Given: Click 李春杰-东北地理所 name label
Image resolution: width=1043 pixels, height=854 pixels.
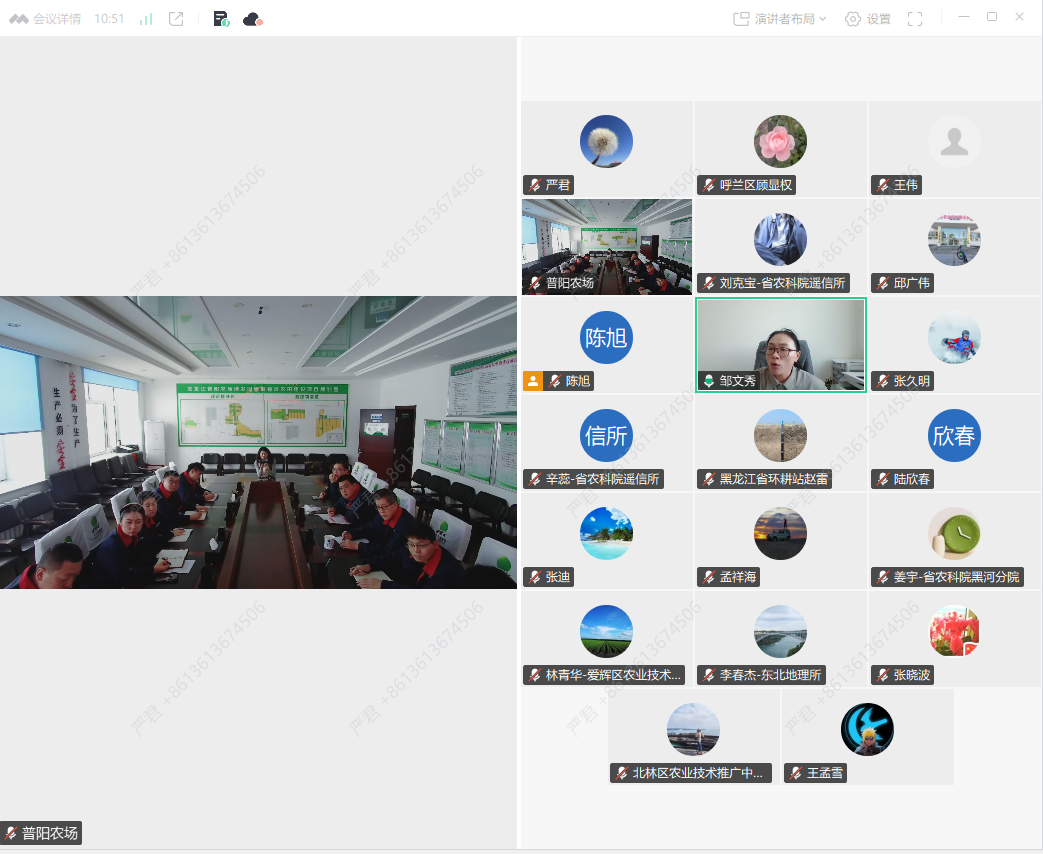Looking at the screenshot, I should pyautogui.click(x=770, y=675).
